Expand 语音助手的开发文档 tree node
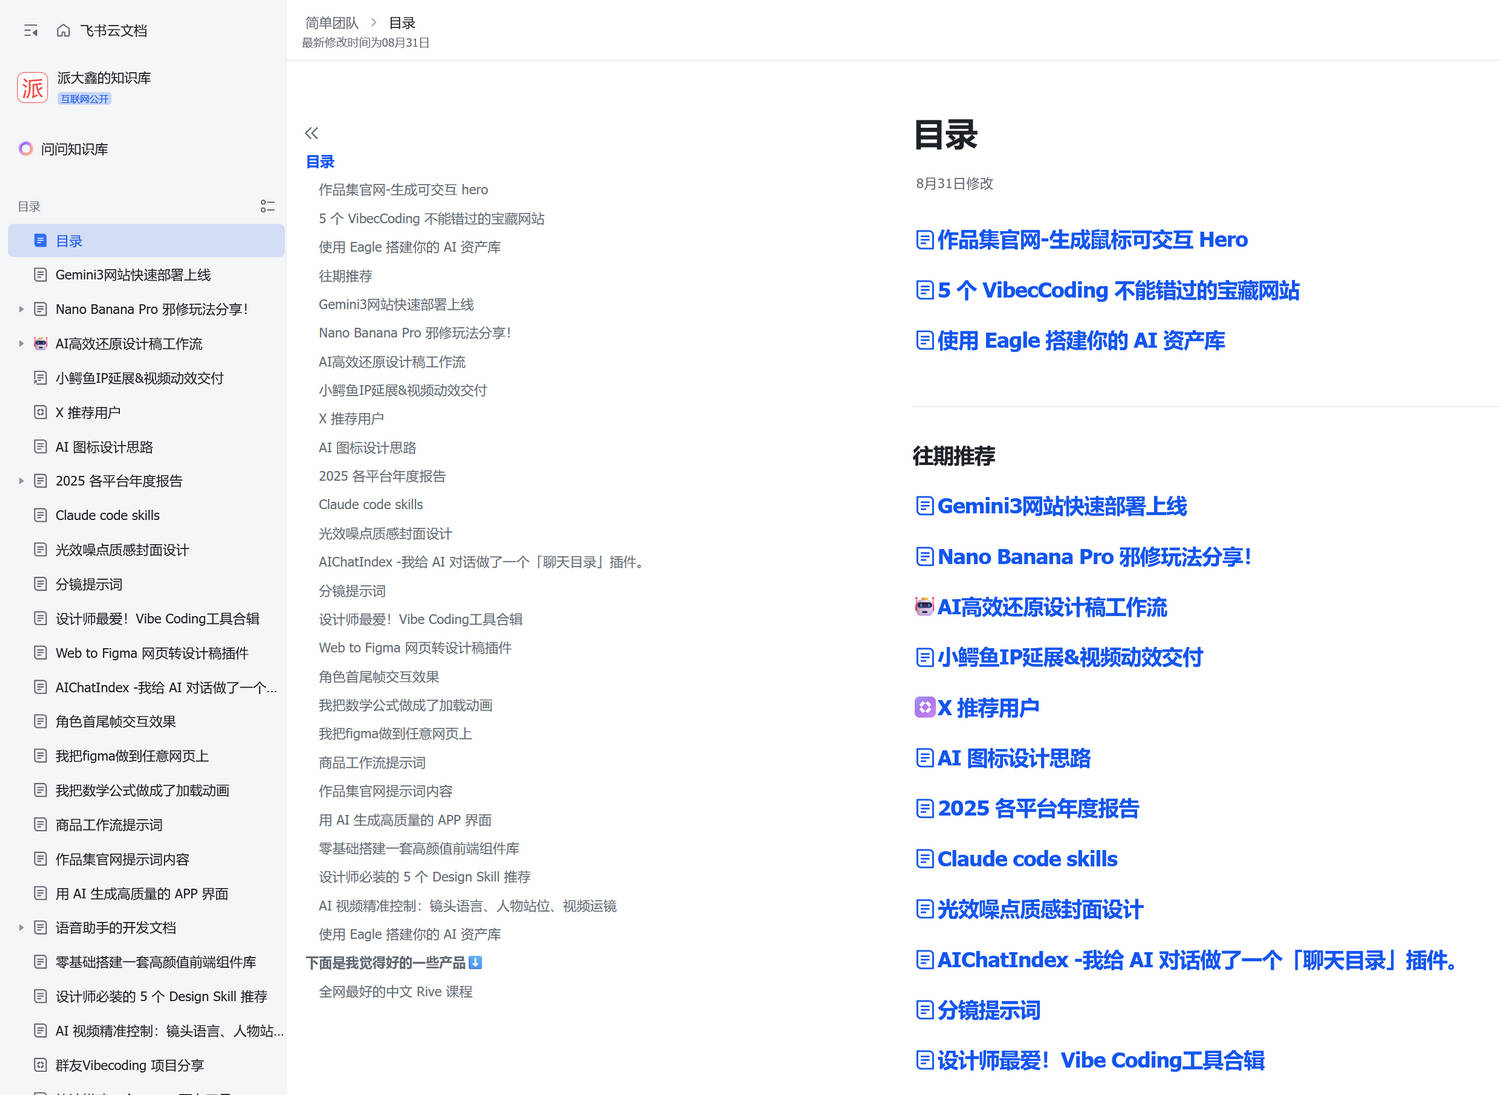This screenshot has width=1500, height=1095. click(x=21, y=928)
